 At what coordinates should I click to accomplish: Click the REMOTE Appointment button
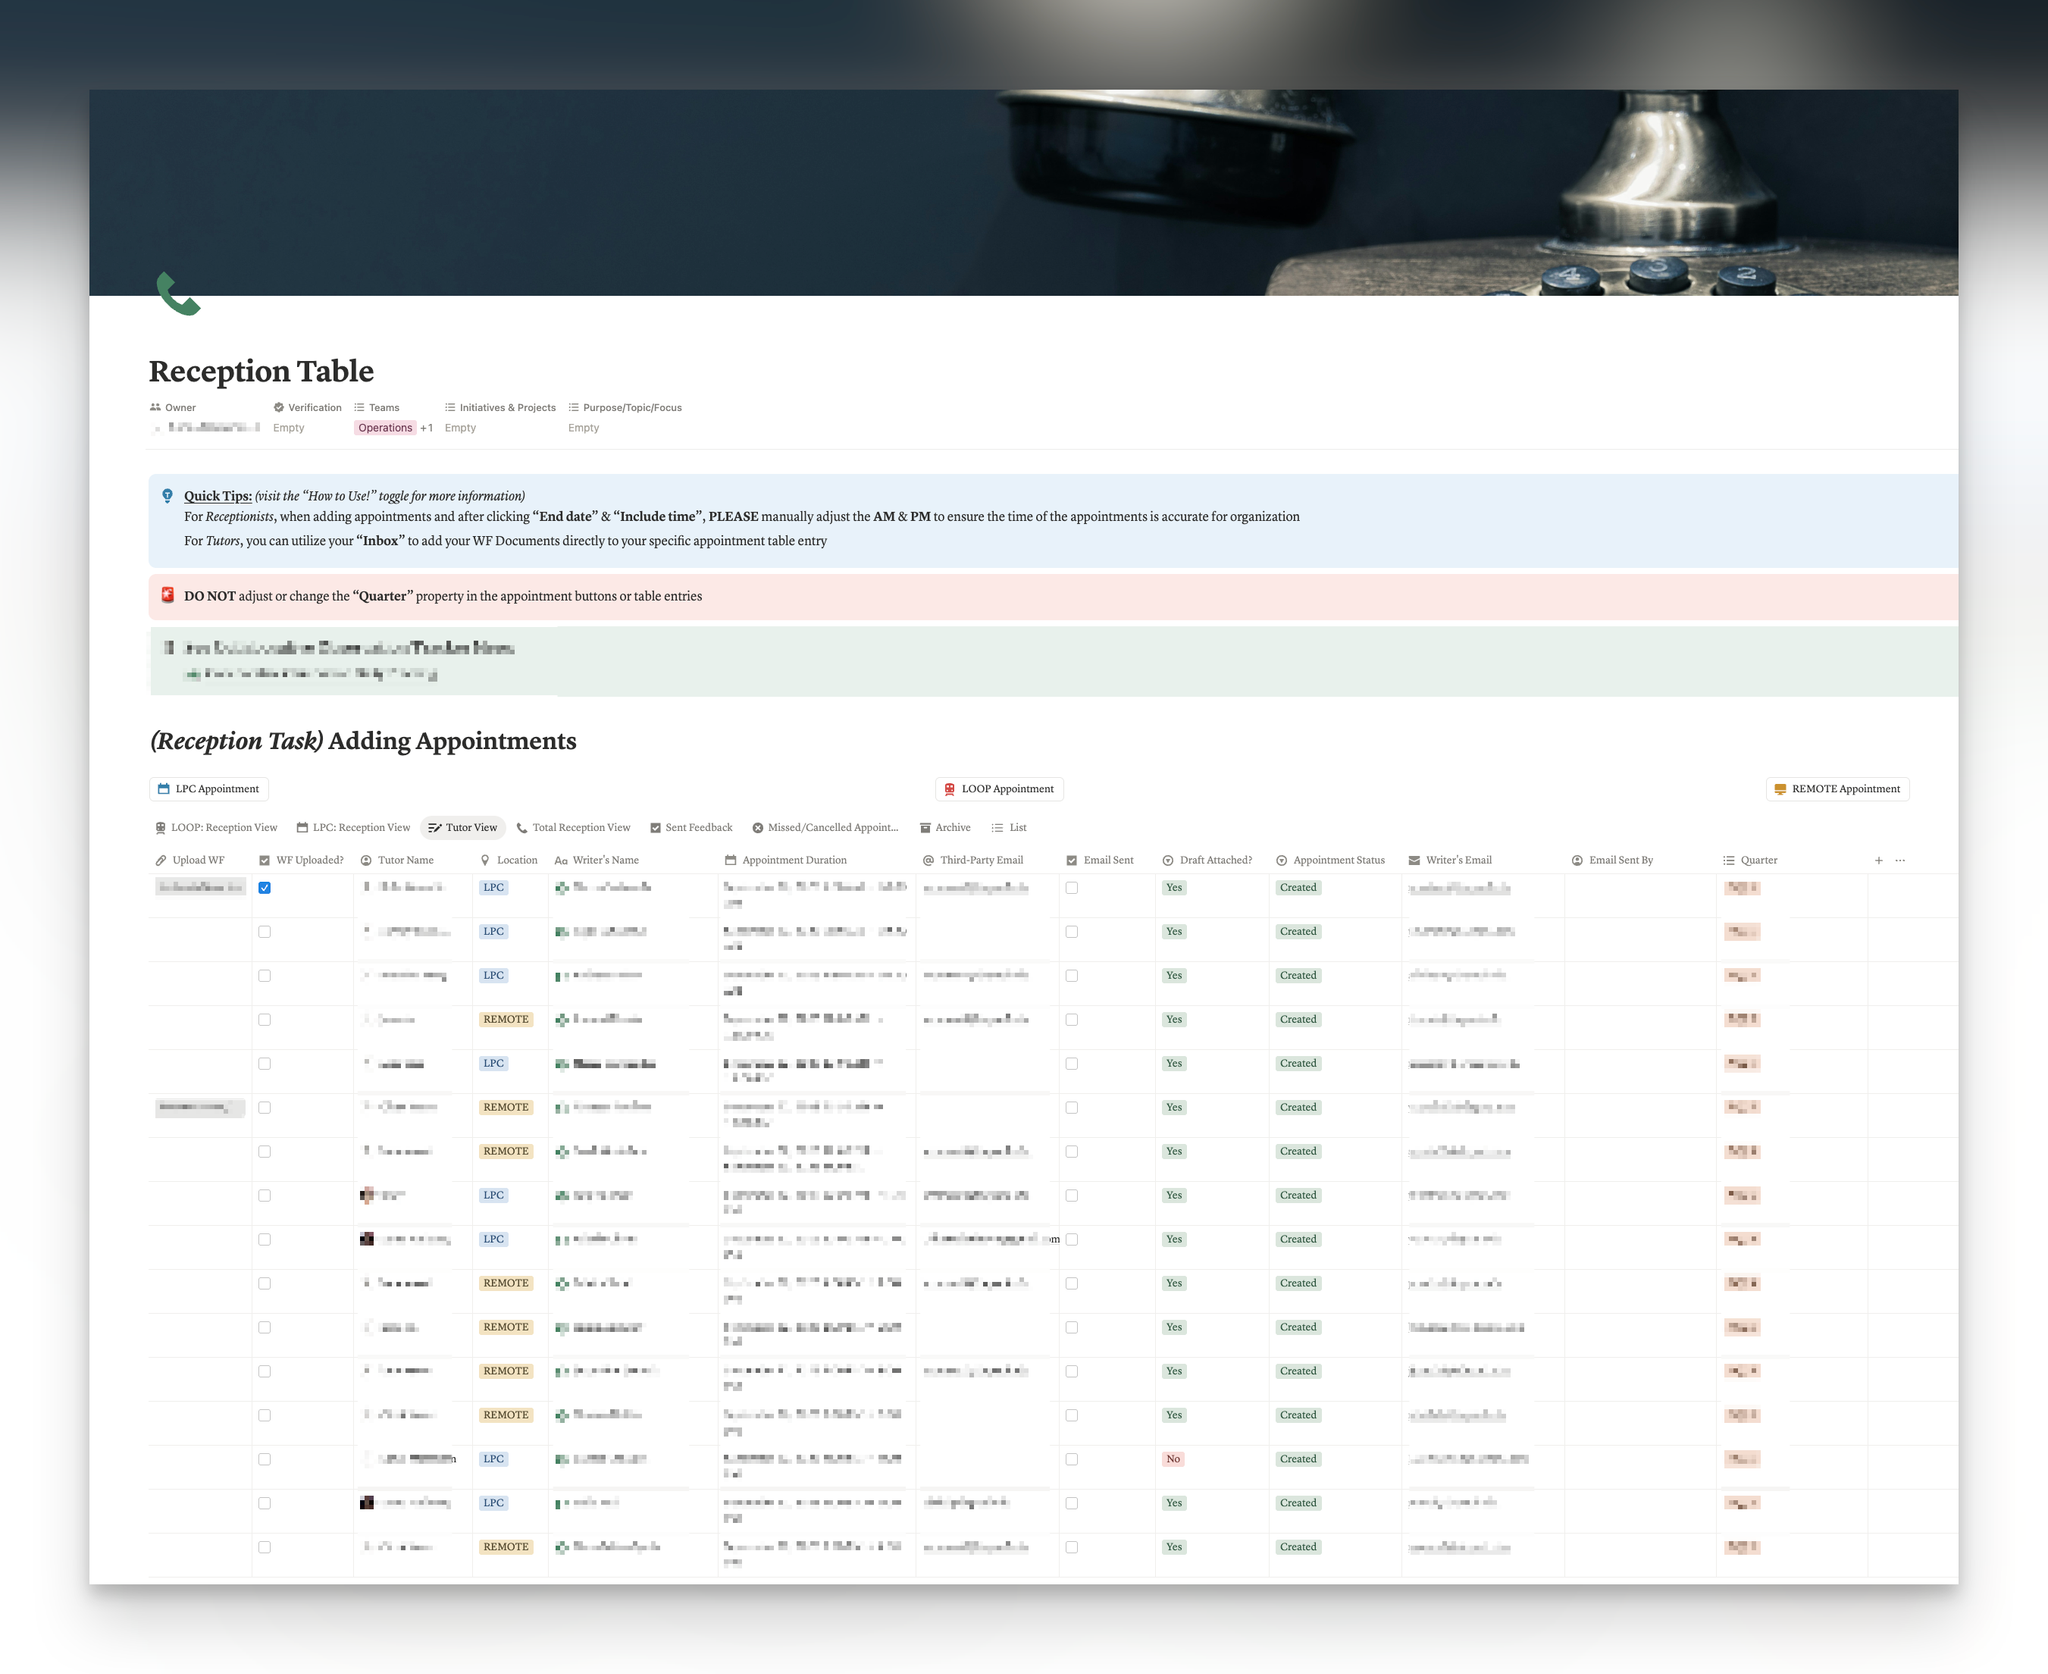pyautogui.click(x=1836, y=789)
